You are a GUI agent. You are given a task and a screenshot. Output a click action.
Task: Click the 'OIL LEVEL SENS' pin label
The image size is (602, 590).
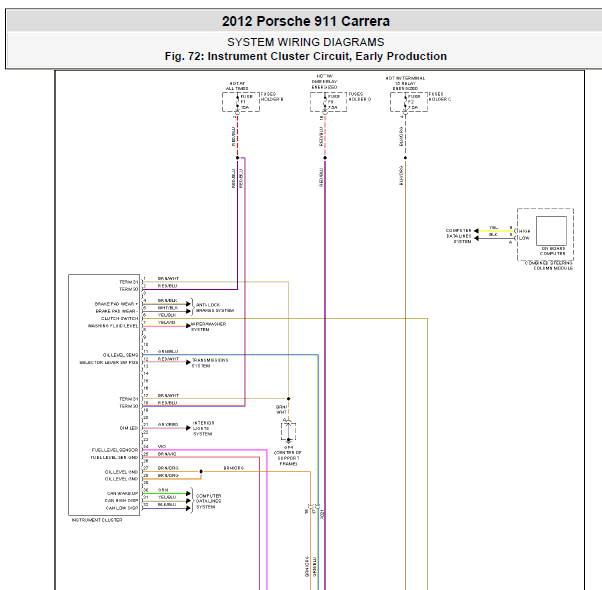click(120, 355)
